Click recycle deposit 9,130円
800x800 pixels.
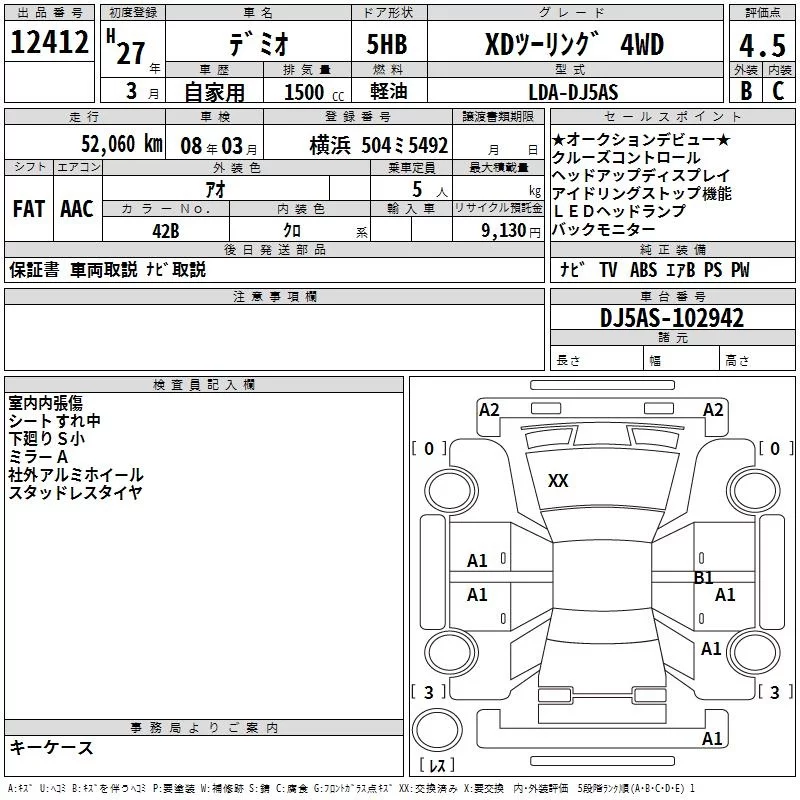(x=511, y=231)
